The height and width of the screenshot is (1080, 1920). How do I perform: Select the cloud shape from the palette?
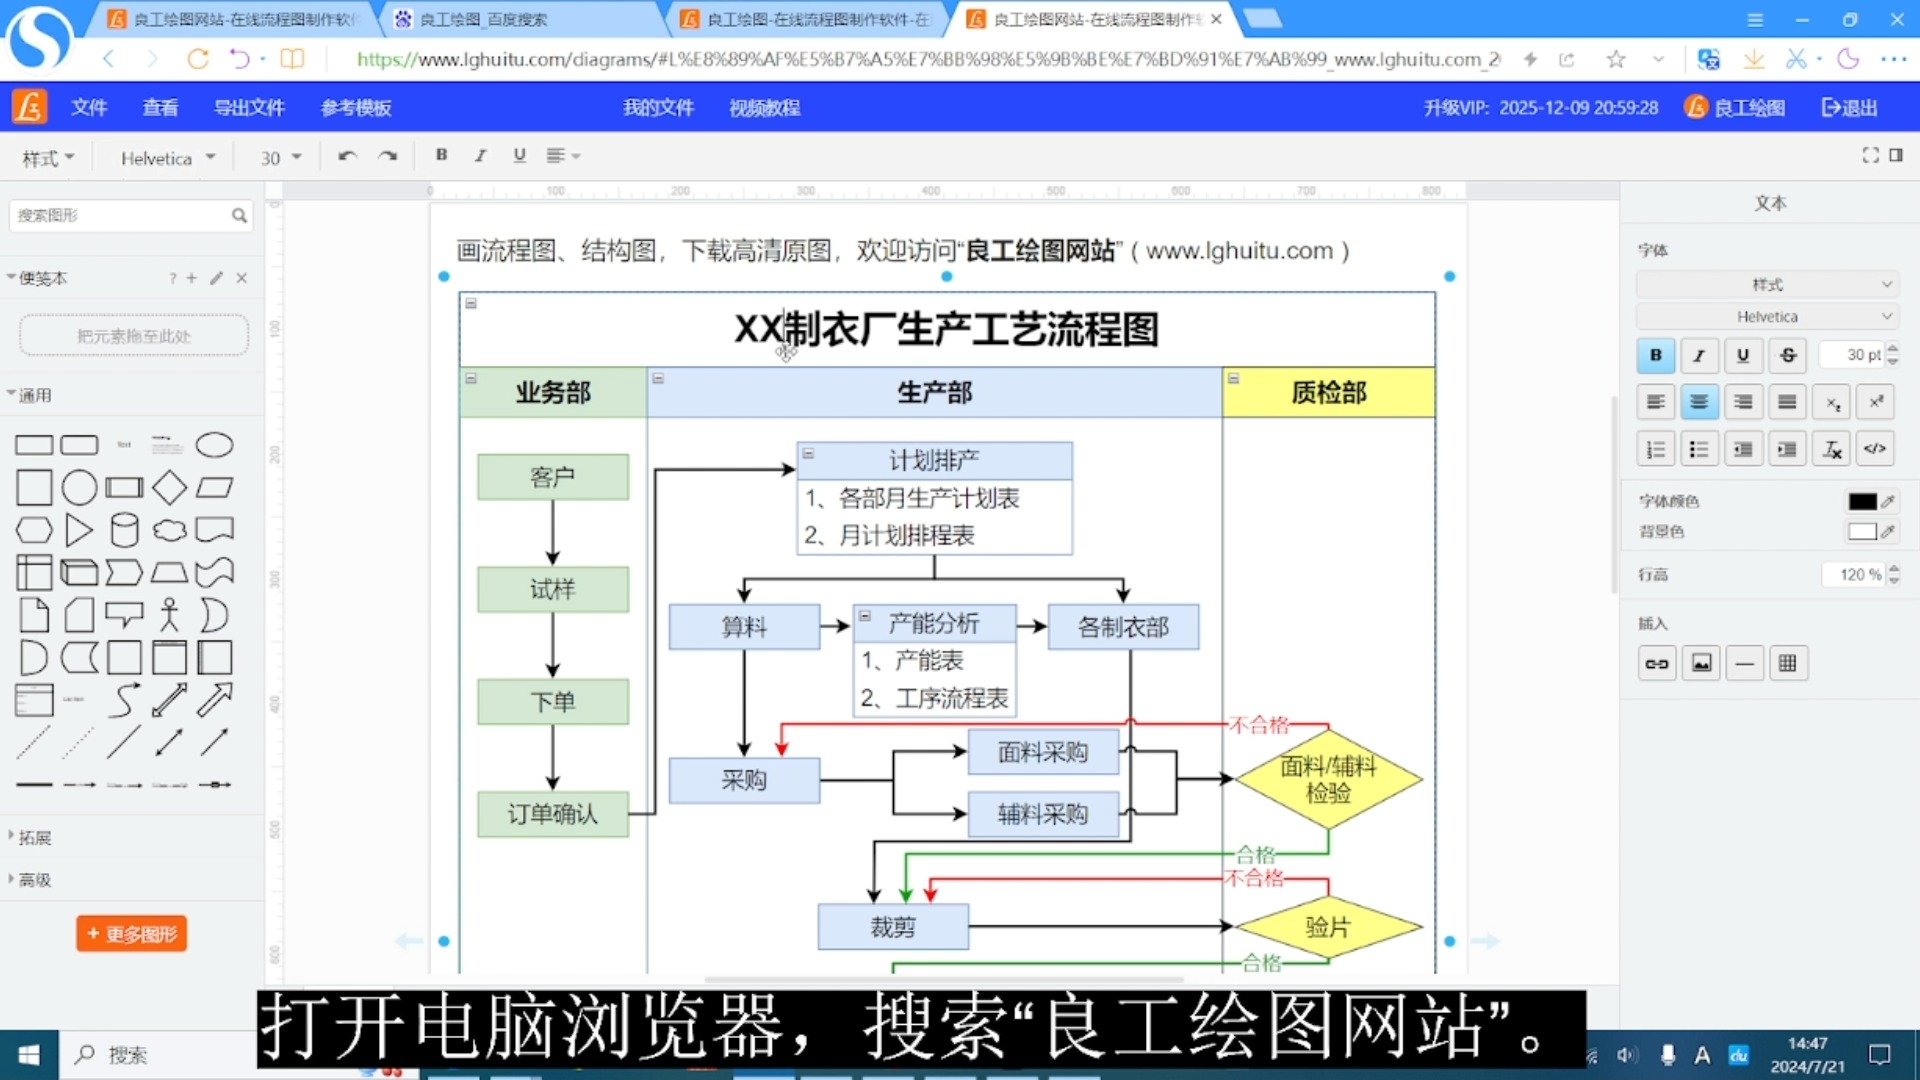[x=169, y=530]
